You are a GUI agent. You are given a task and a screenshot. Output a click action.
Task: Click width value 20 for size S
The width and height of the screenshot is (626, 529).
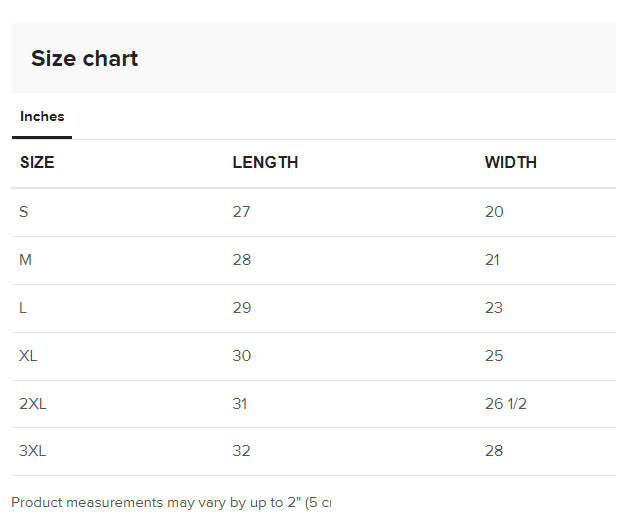[x=494, y=212]
